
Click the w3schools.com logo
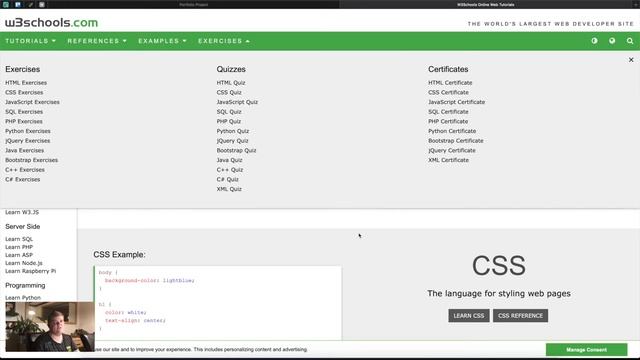pyautogui.click(x=51, y=22)
